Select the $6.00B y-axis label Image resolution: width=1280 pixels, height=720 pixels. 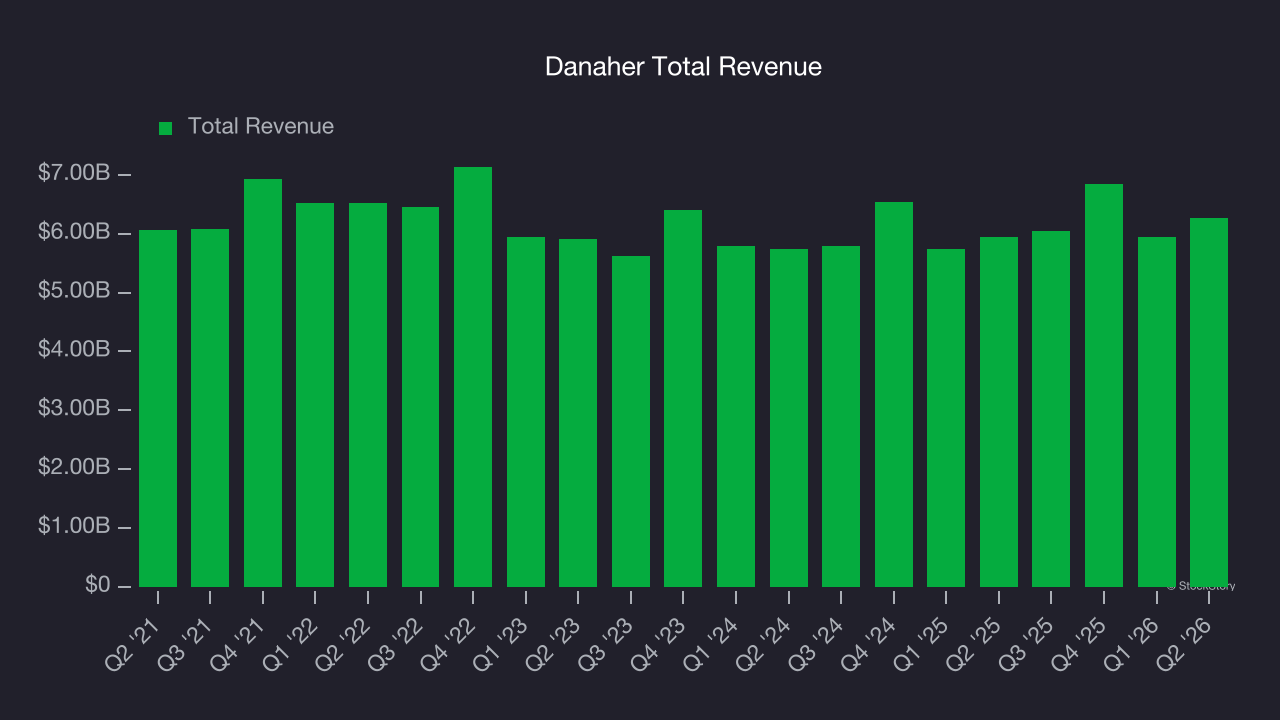[x=73, y=233]
